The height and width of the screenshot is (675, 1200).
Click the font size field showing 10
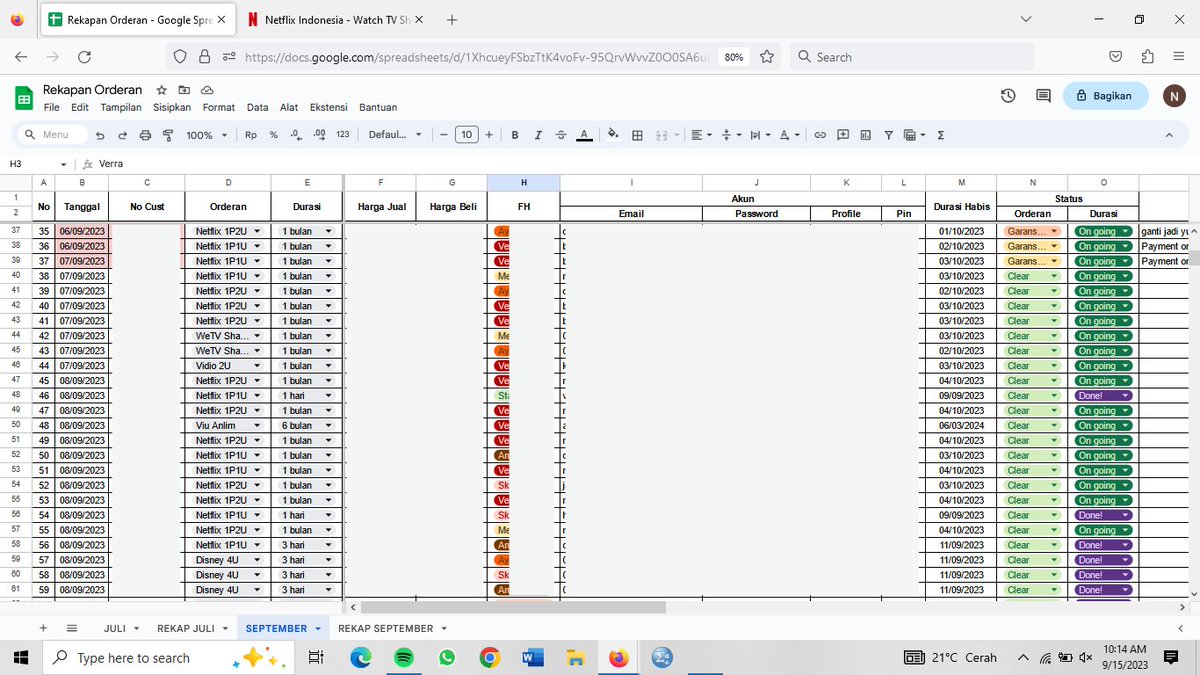pos(466,135)
